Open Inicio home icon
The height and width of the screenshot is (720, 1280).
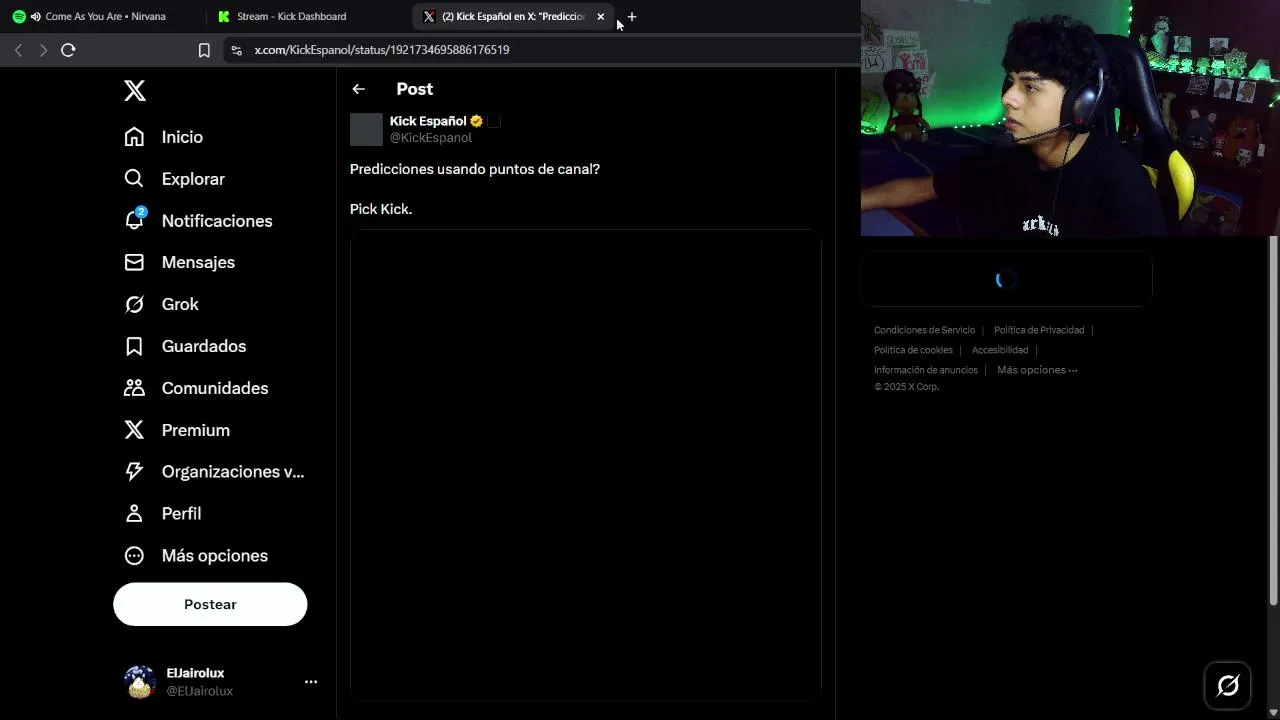click(x=134, y=137)
